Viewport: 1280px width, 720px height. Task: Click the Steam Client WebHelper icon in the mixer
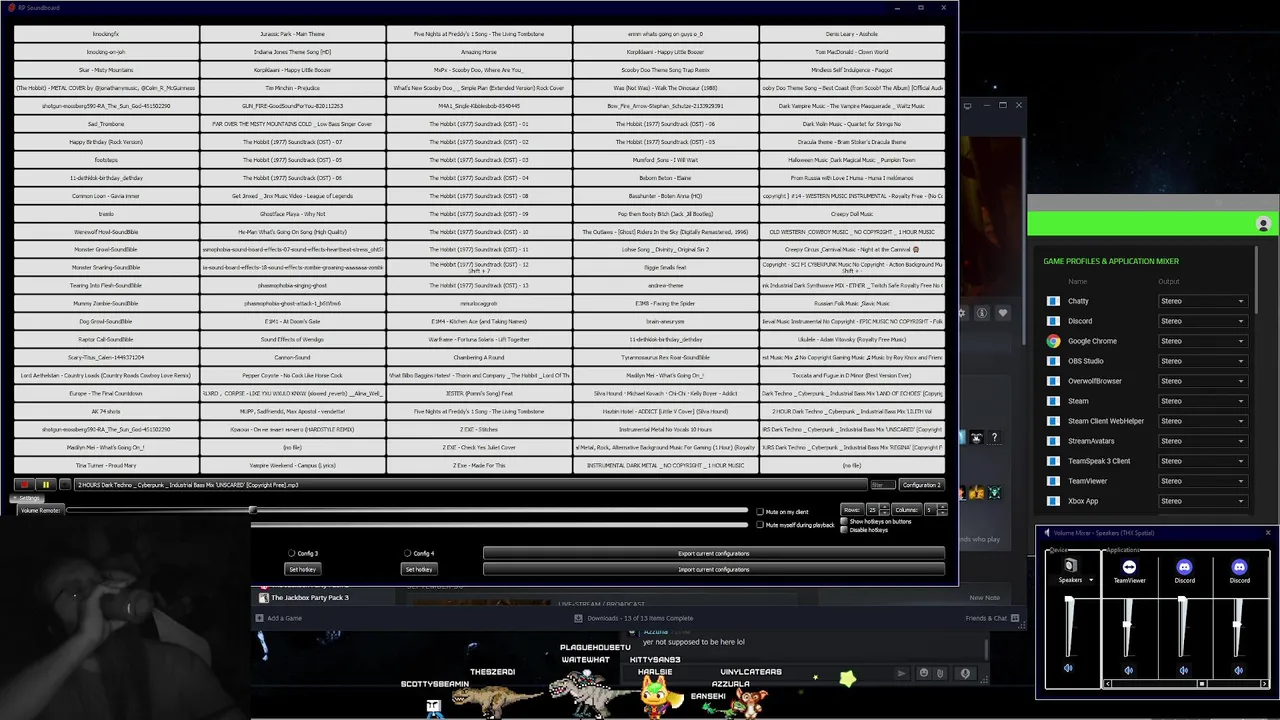point(1053,421)
